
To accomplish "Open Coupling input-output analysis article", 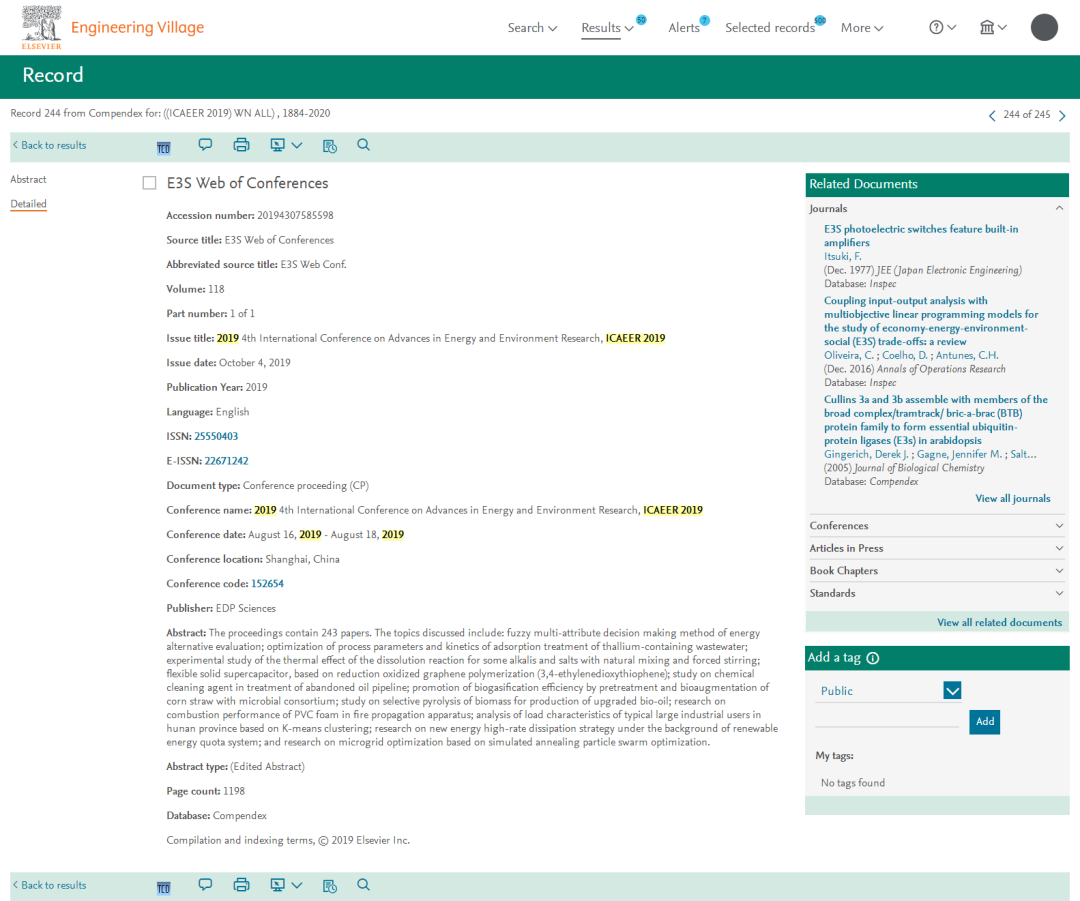I will [931, 321].
